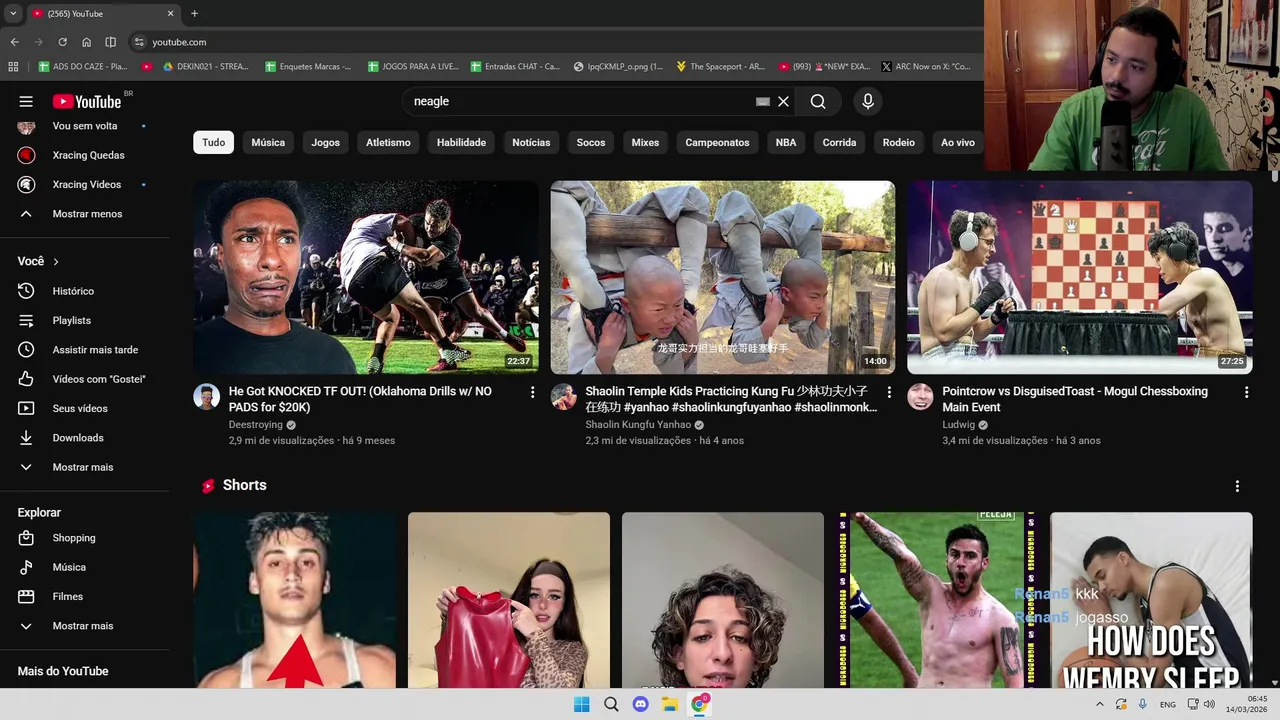Open the YouTube hamburger guide menu
The image size is (1280, 720).
click(x=26, y=101)
